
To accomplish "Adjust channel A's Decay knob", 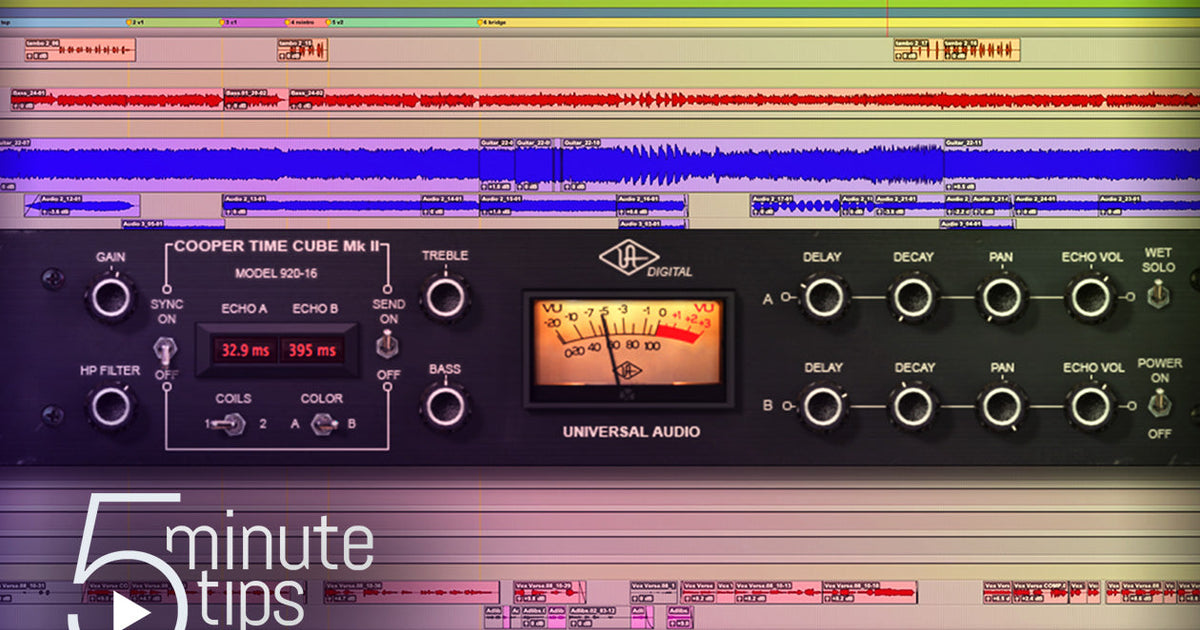I will click(913, 297).
